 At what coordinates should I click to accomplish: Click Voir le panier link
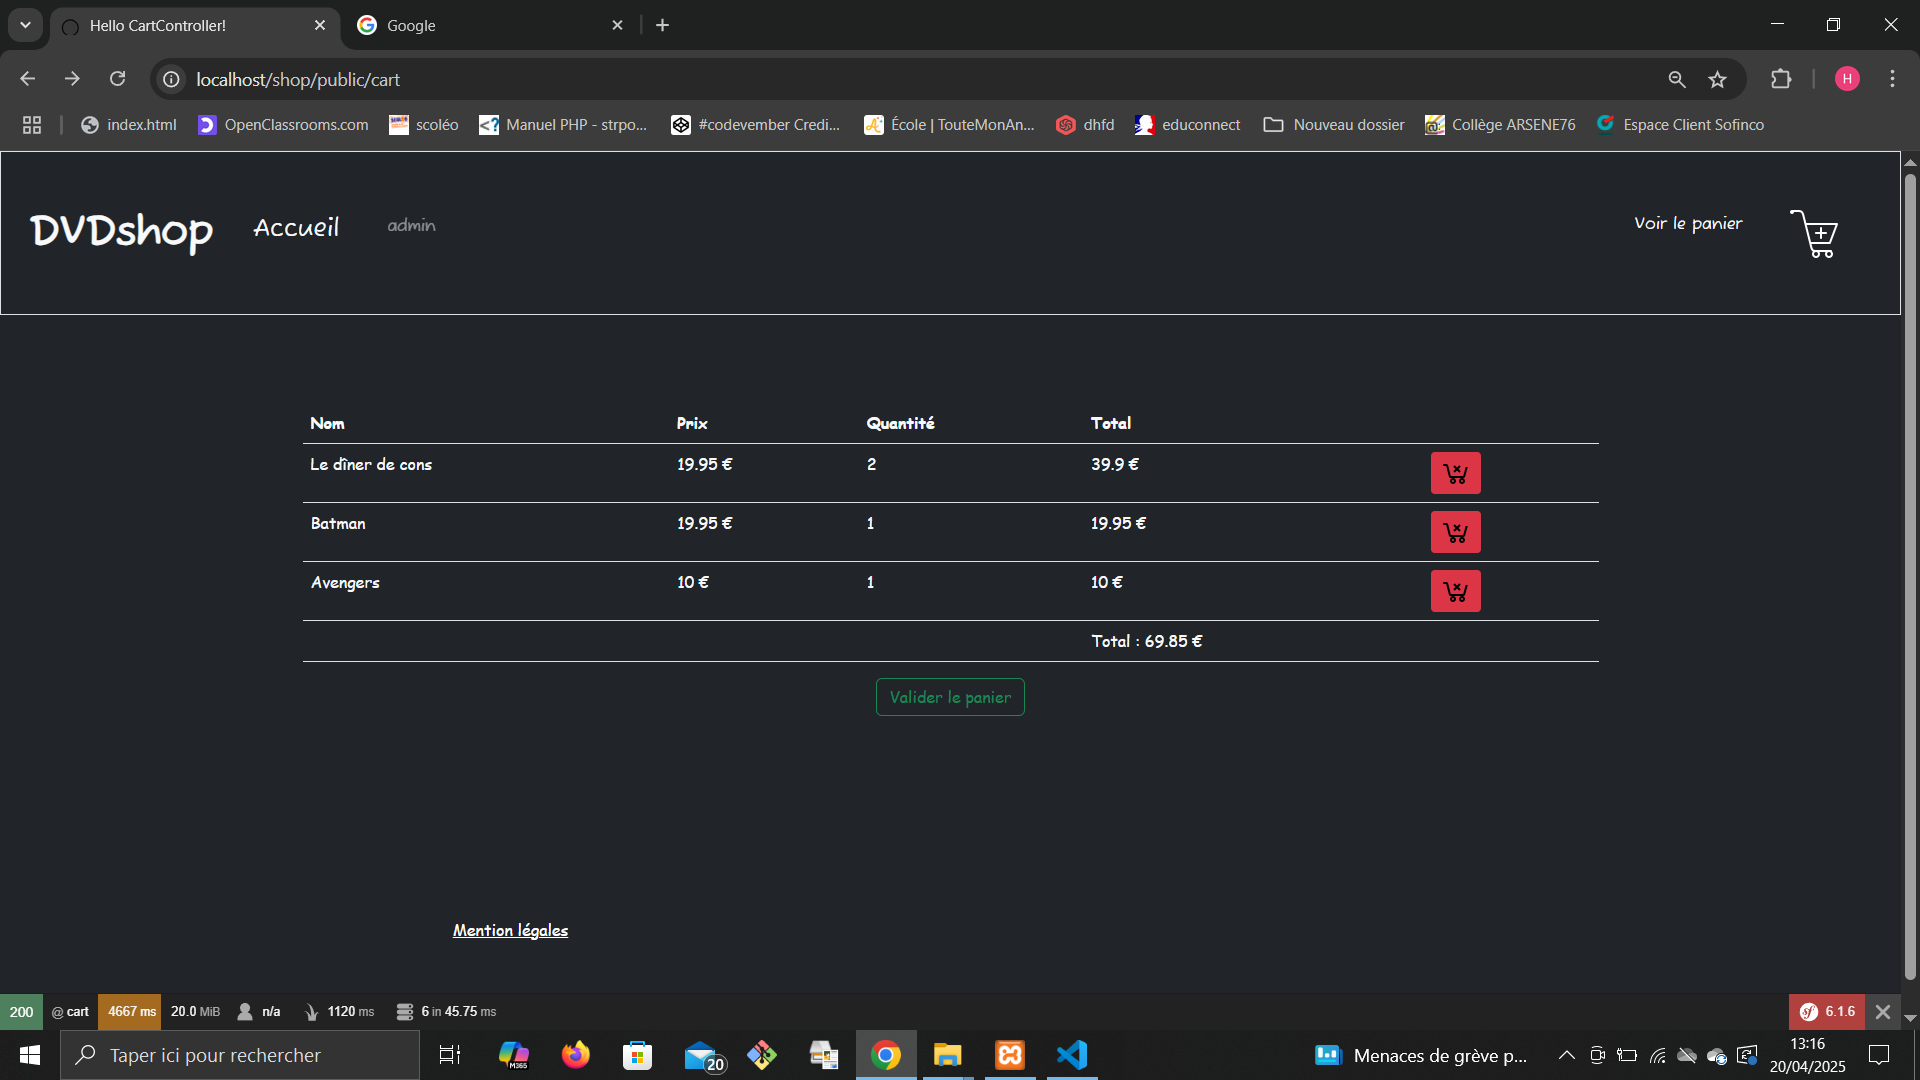1688,223
